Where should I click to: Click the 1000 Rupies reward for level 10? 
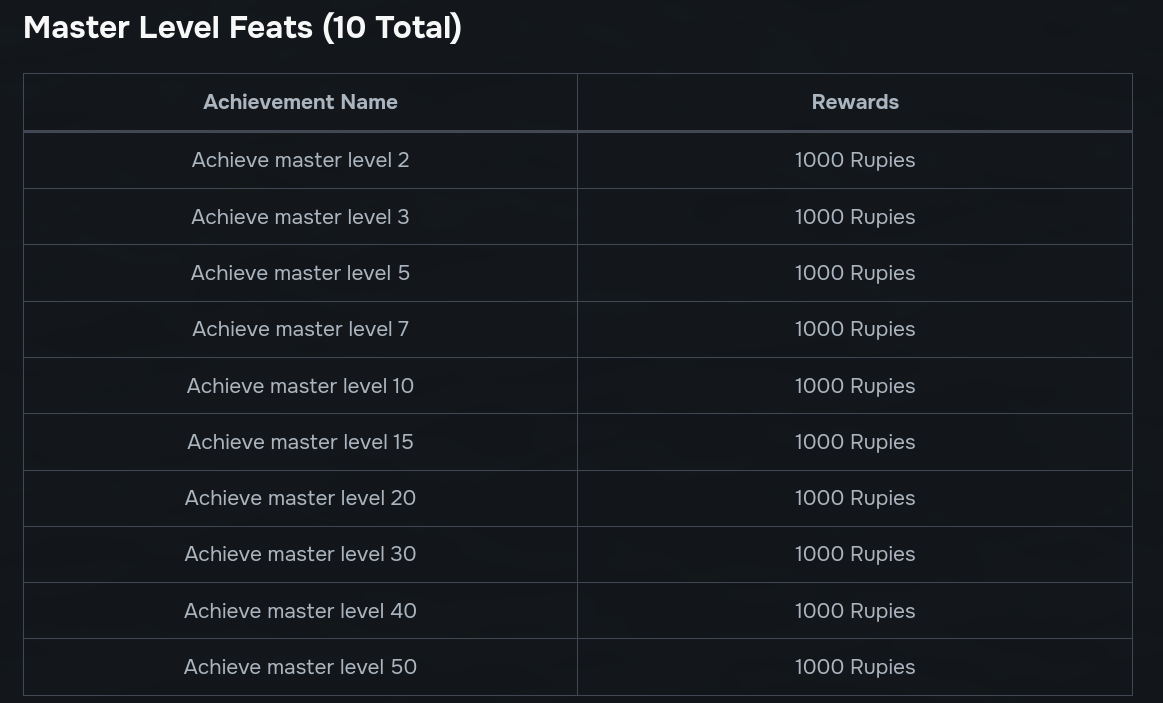pos(854,386)
